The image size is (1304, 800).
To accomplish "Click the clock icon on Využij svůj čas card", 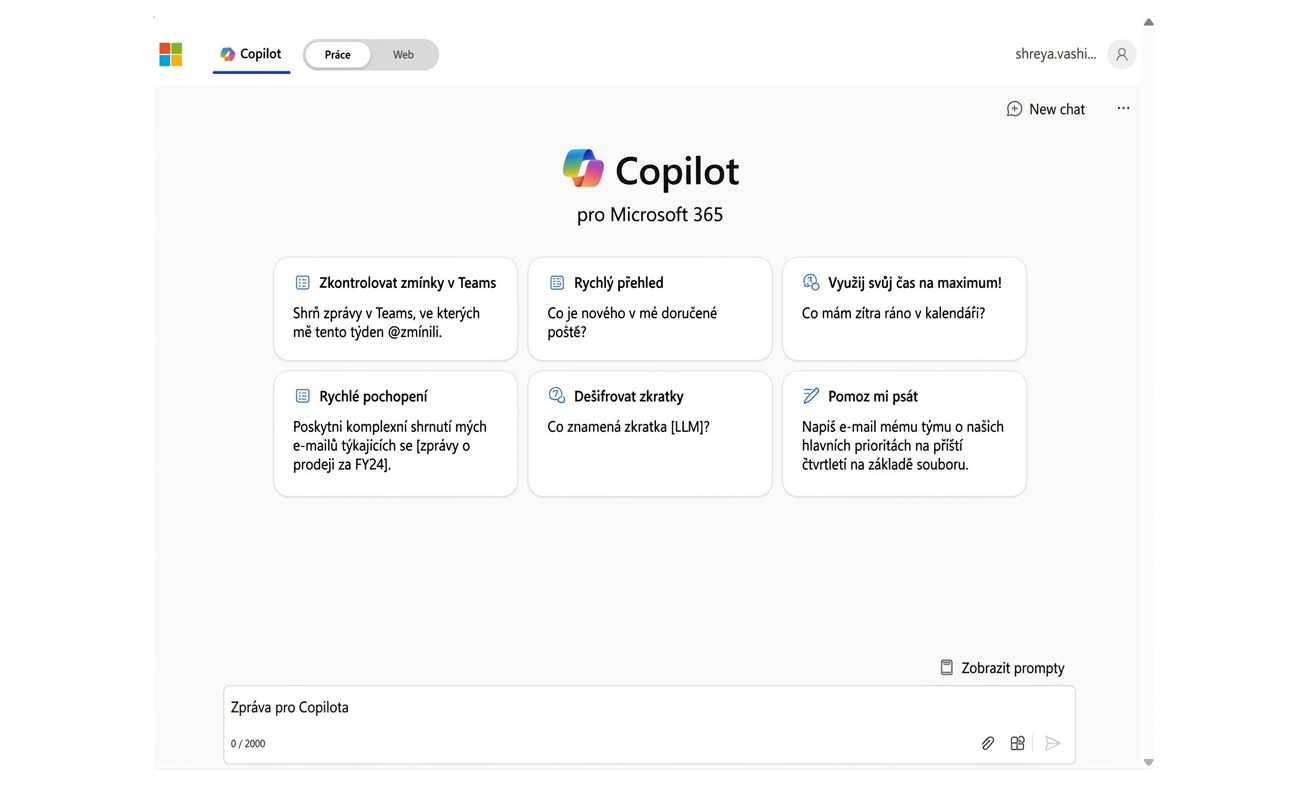I will point(811,283).
